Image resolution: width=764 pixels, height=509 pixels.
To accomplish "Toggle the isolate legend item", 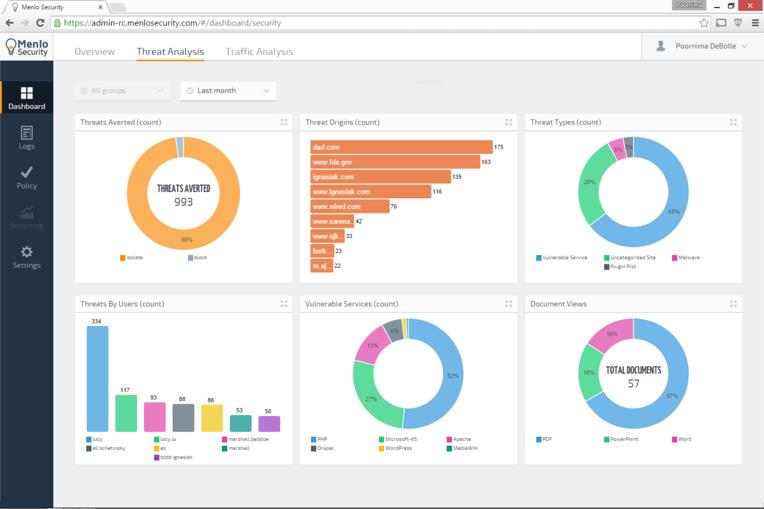I will [x=132, y=258].
